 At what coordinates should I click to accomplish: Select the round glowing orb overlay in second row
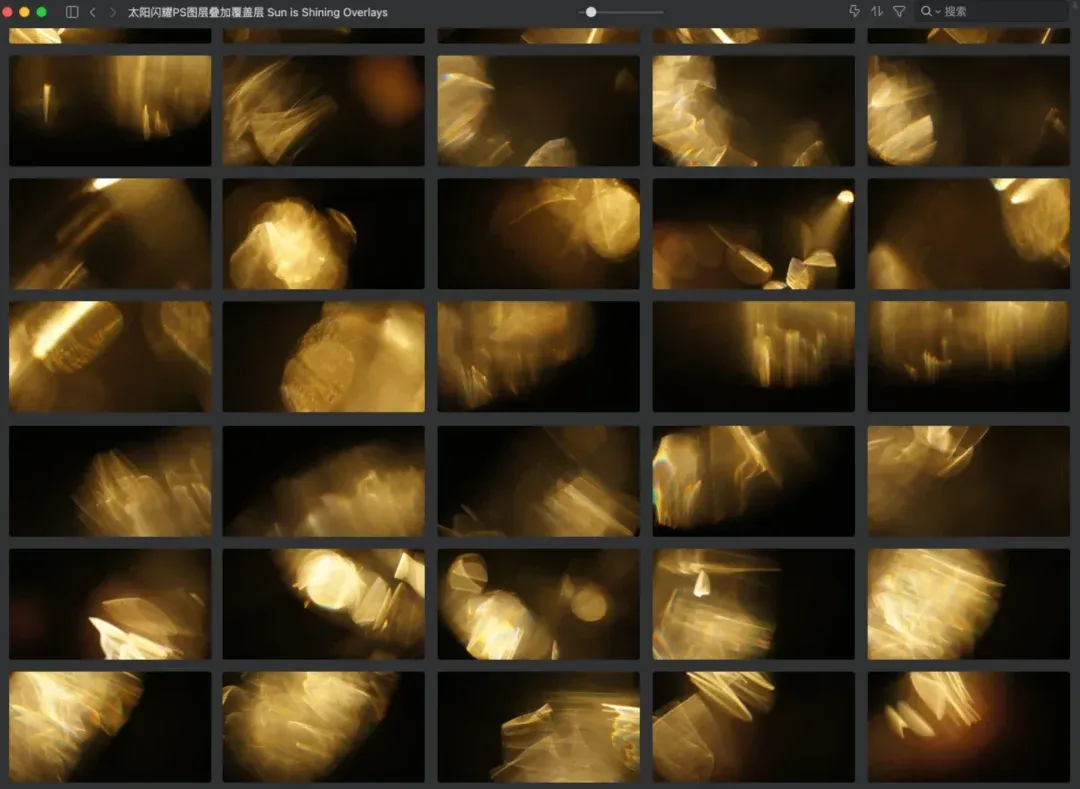tap(324, 234)
